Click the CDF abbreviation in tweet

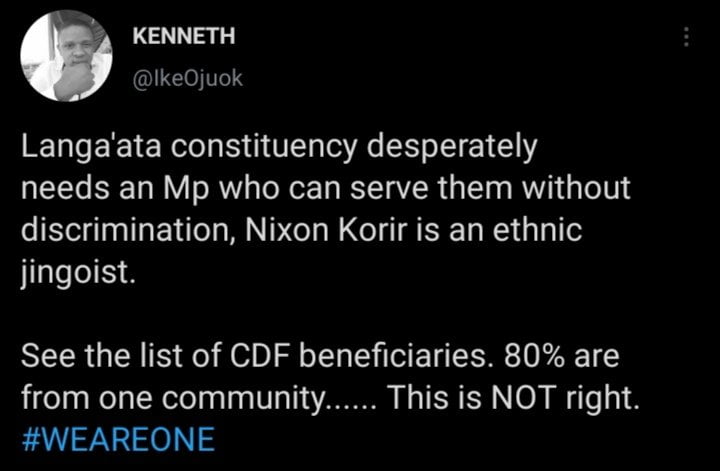click(260, 356)
